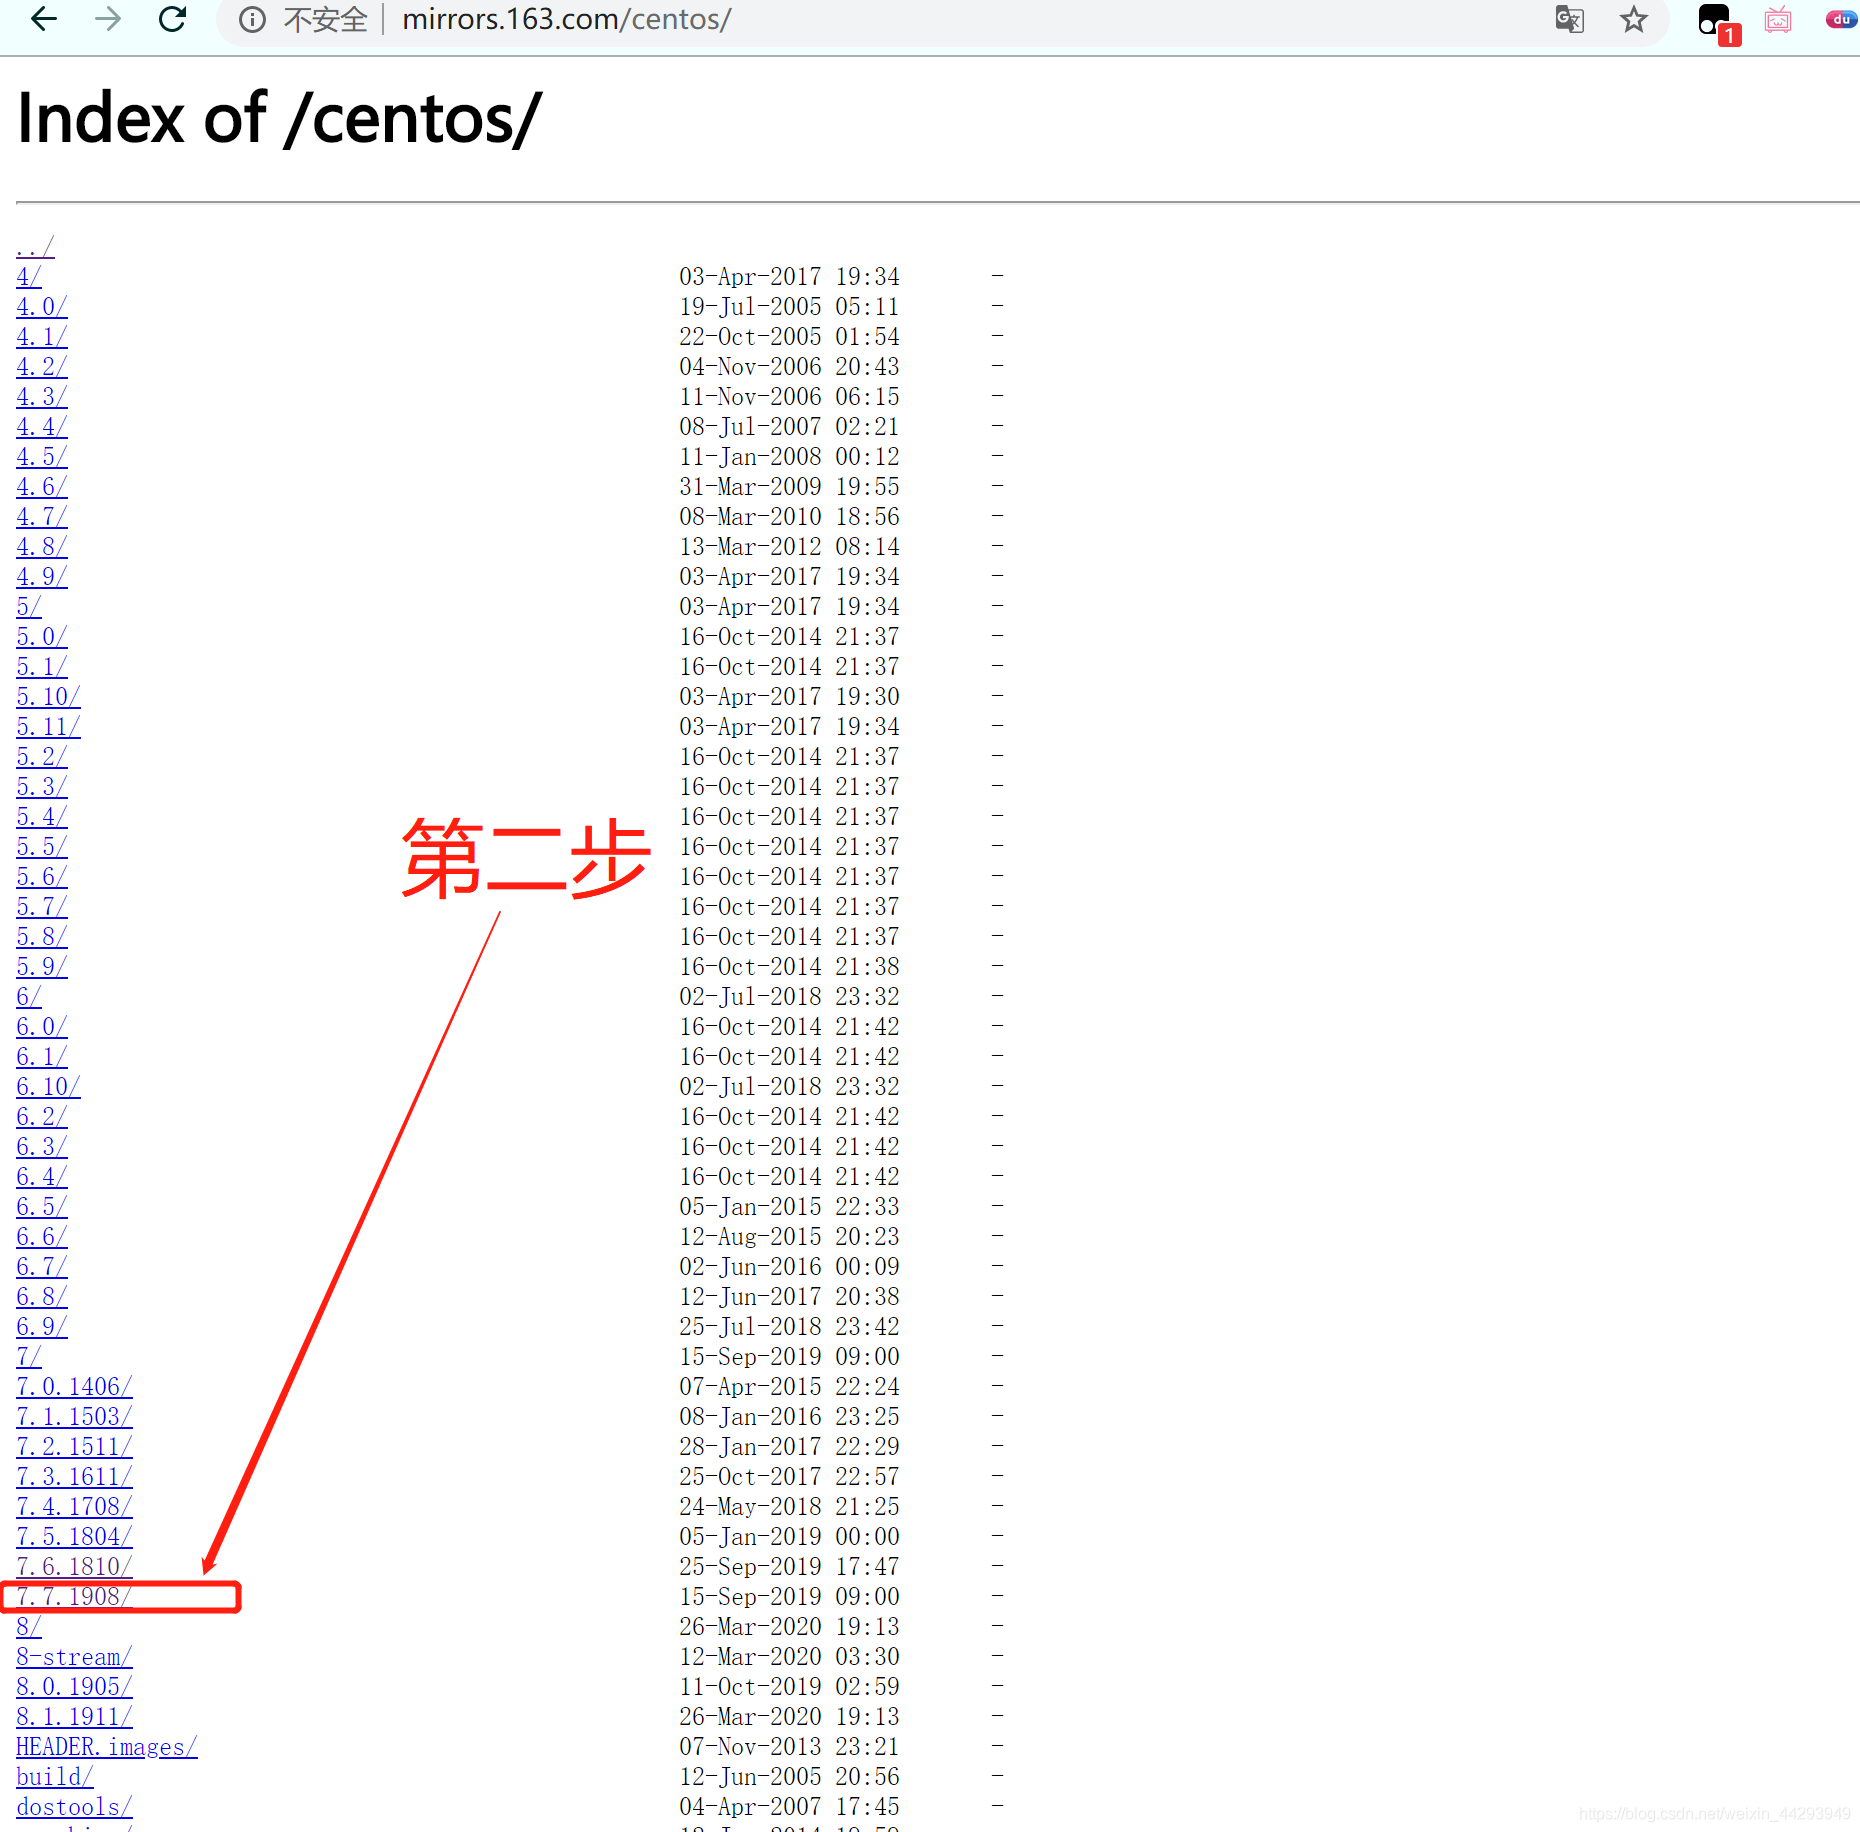Screen dimensions: 1860x1832
Task: Open the build/ directory
Action: 55,1776
